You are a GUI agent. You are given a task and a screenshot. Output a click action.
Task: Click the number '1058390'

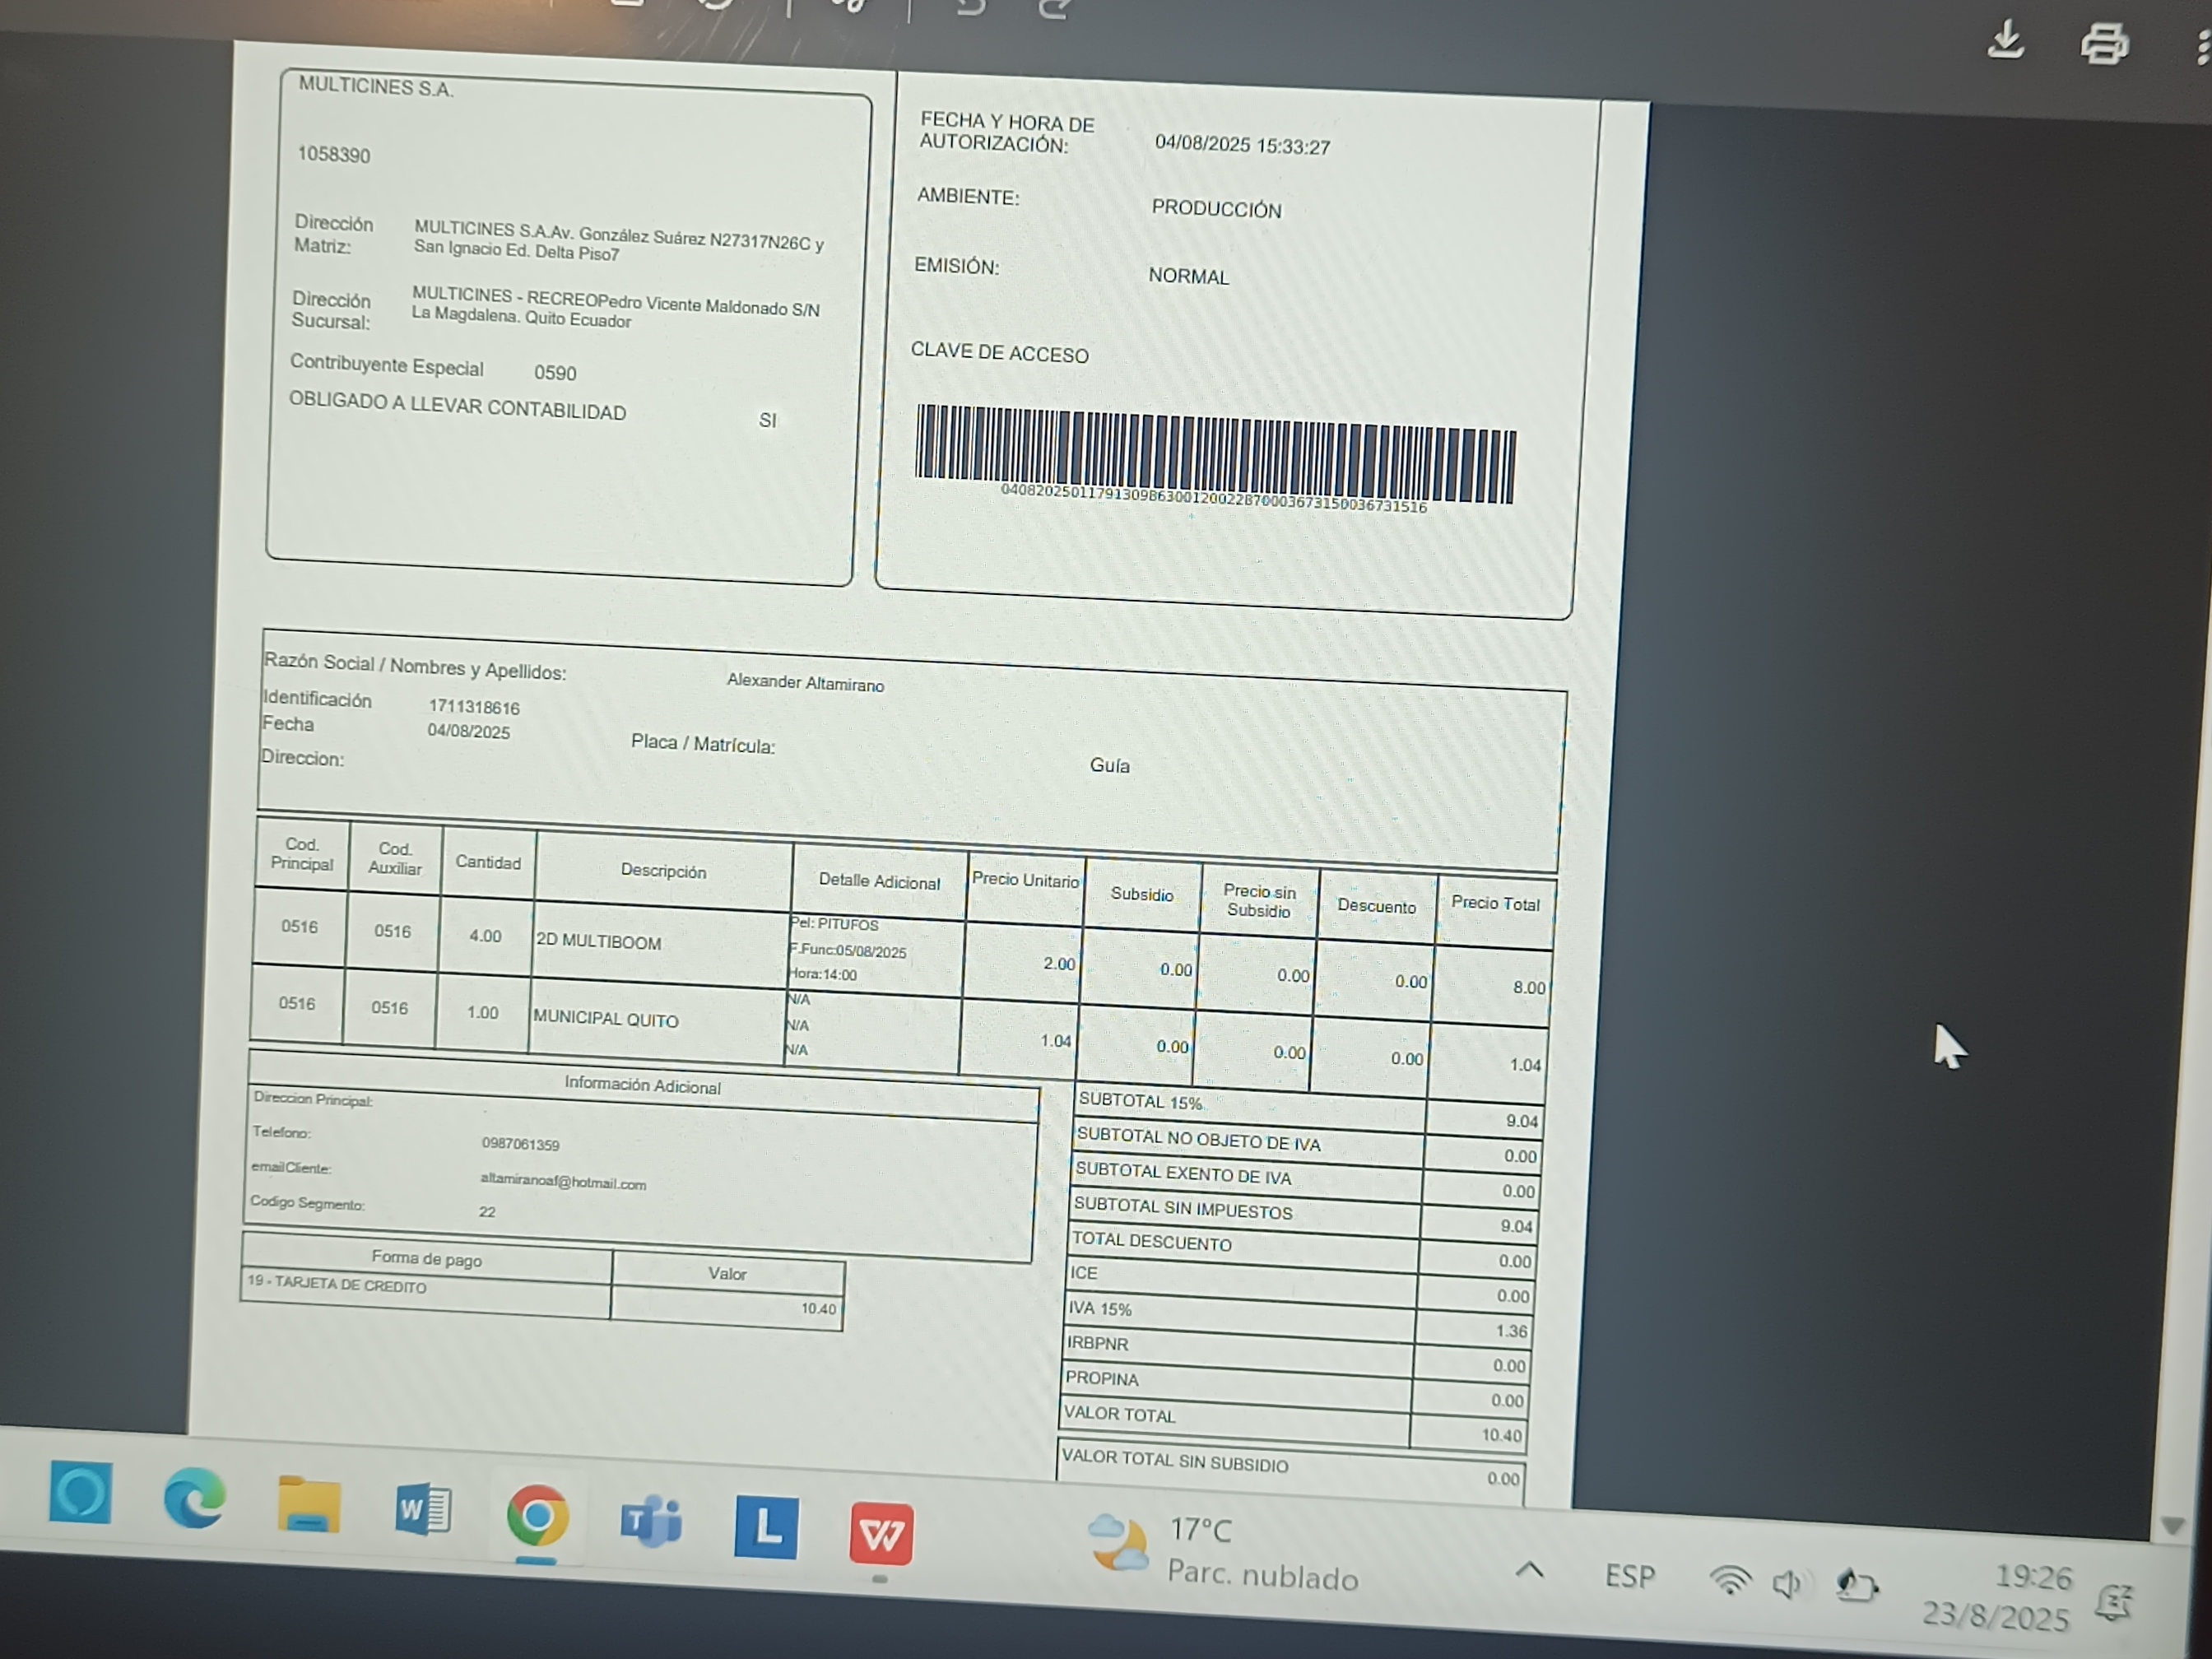[333, 155]
